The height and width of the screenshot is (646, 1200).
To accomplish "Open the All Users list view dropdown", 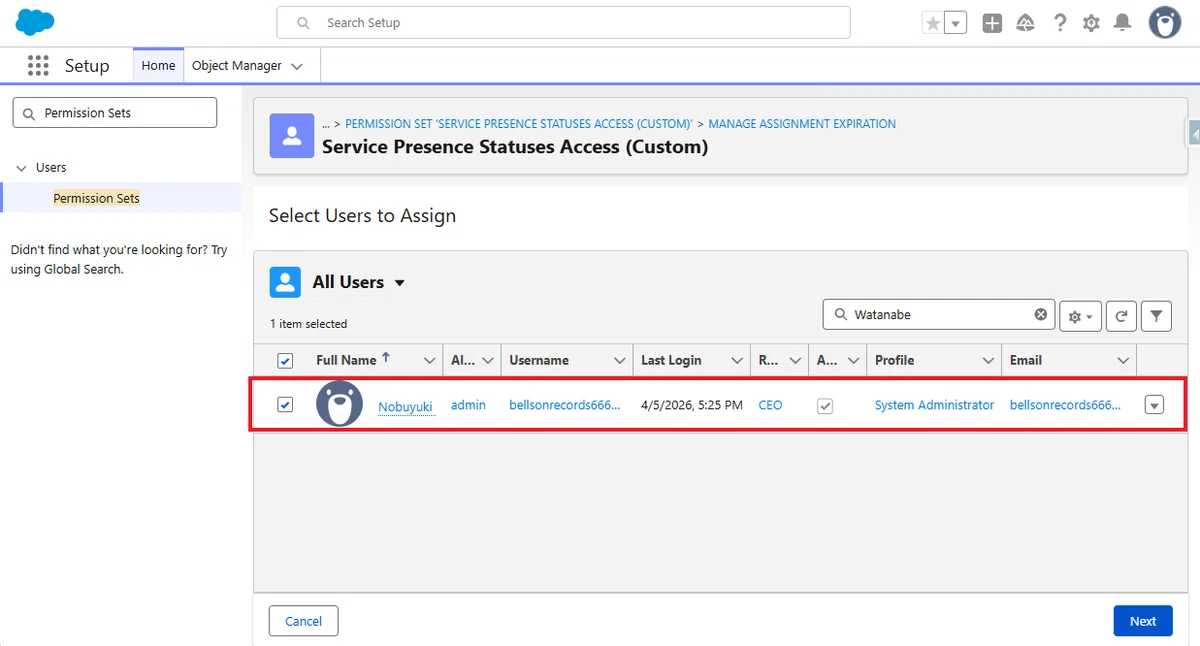I will [400, 283].
